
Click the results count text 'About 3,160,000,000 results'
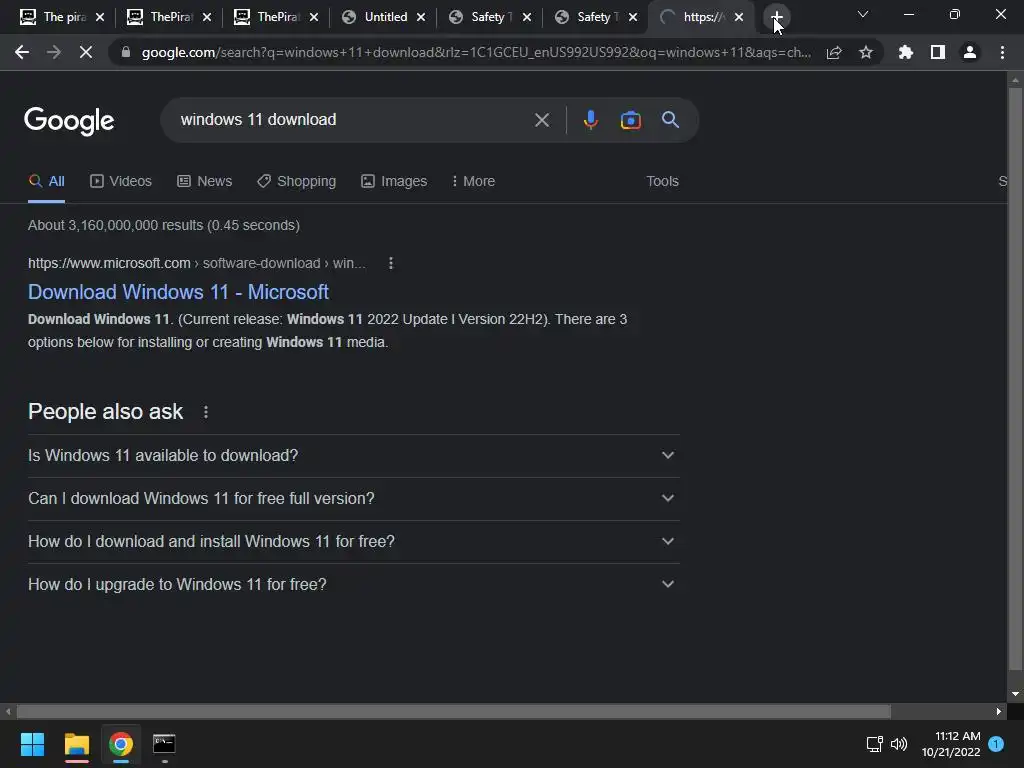(x=116, y=225)
